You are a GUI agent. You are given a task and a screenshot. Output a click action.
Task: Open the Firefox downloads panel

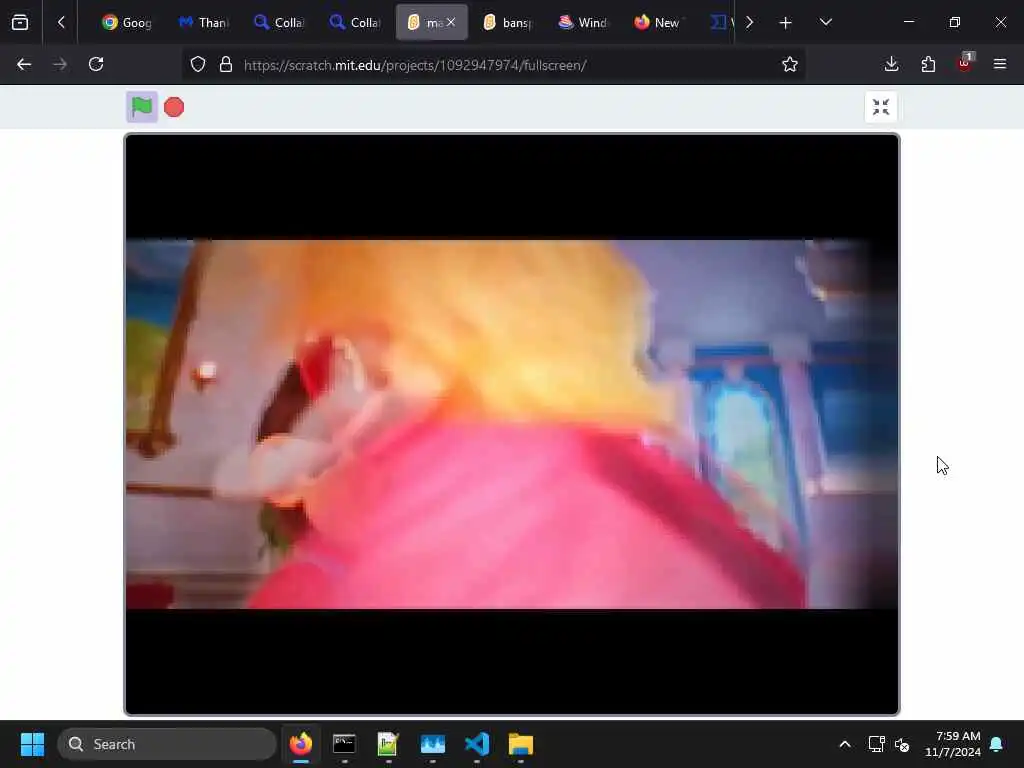(x=891, y=64)
